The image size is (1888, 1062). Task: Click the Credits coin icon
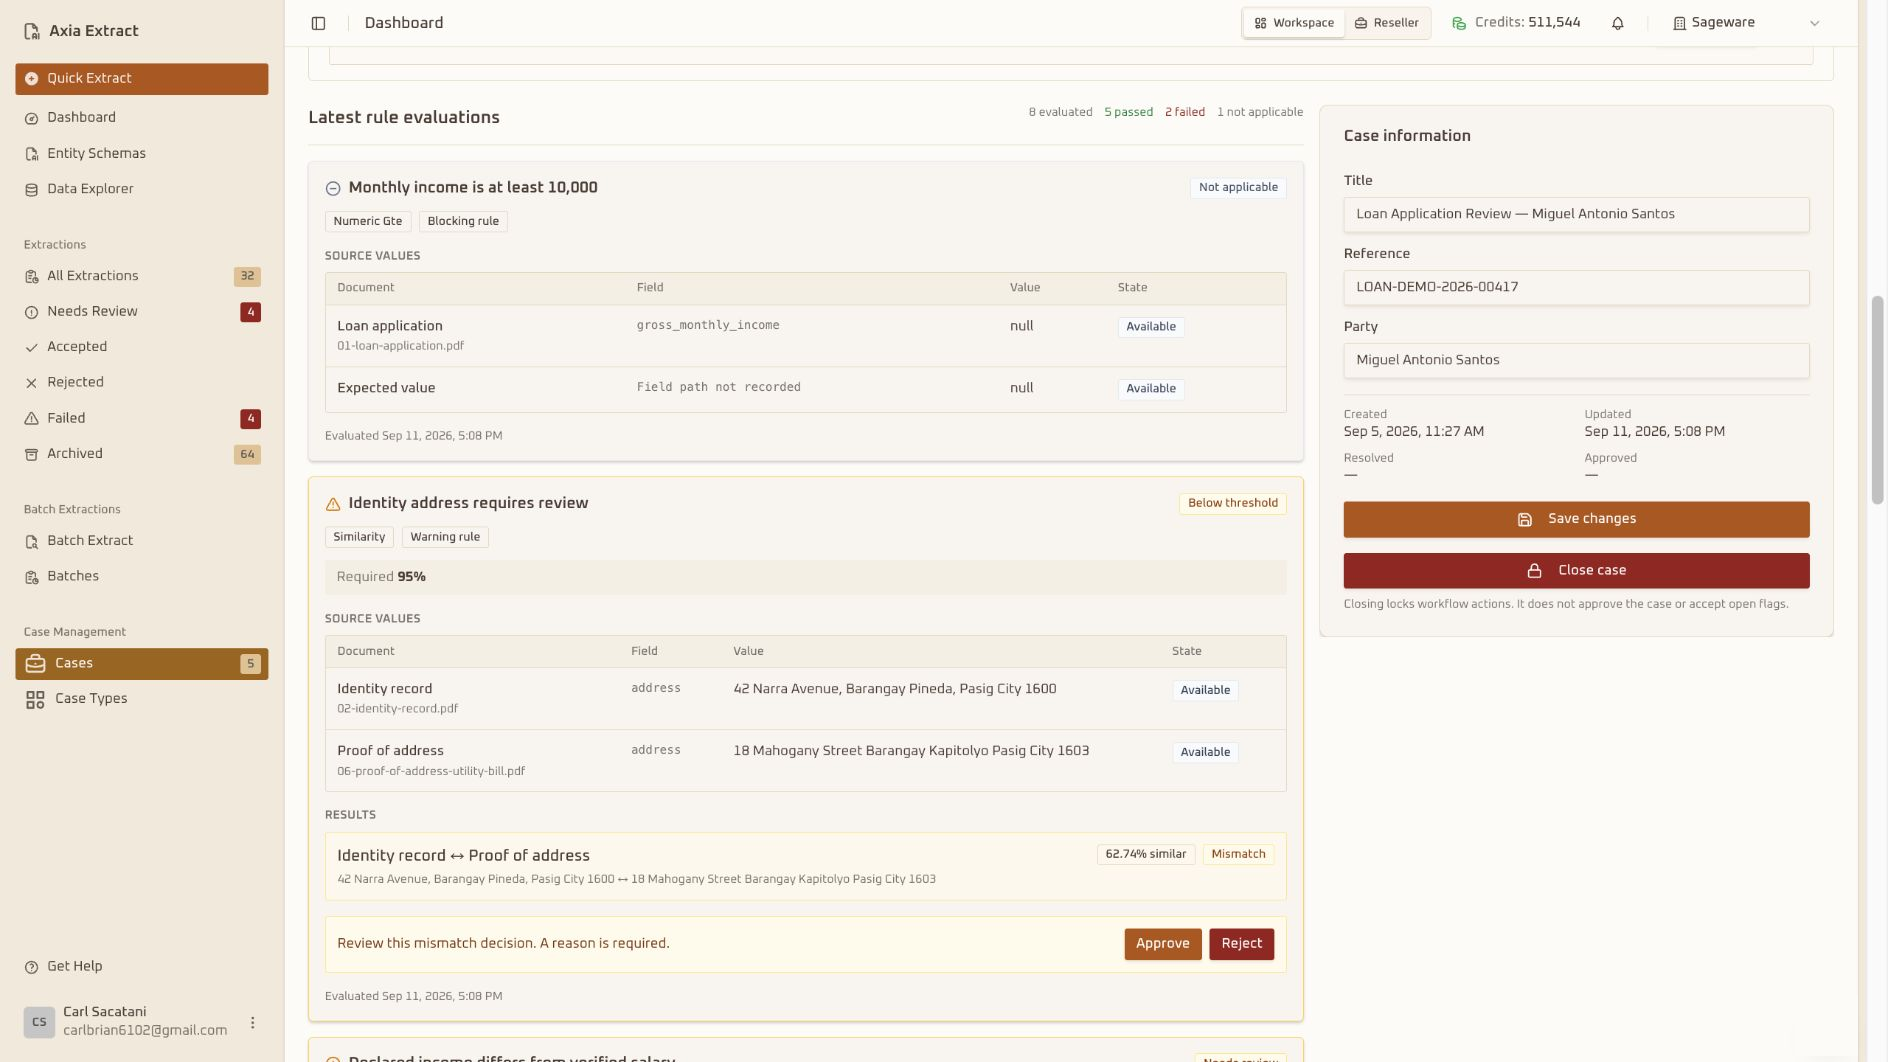pyautogui.click(x=1459, y=23)
